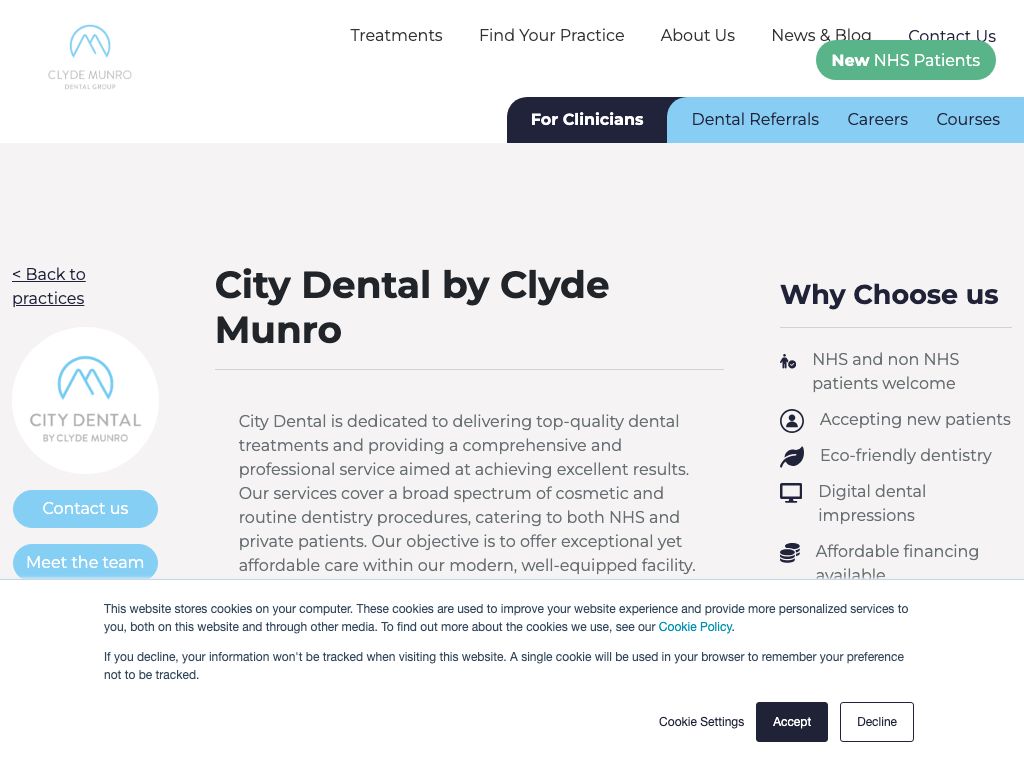Screen dimensions: 1024x768
Task: Click the Why Choose us heading
Action: click(x=889, y=295)
